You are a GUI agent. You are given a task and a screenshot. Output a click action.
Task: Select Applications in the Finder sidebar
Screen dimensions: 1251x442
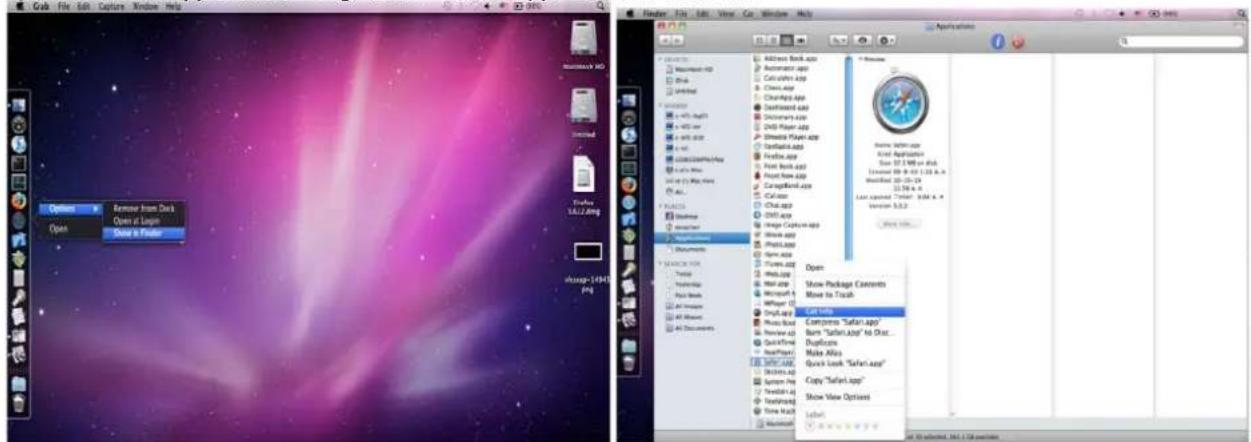[700, 238]
